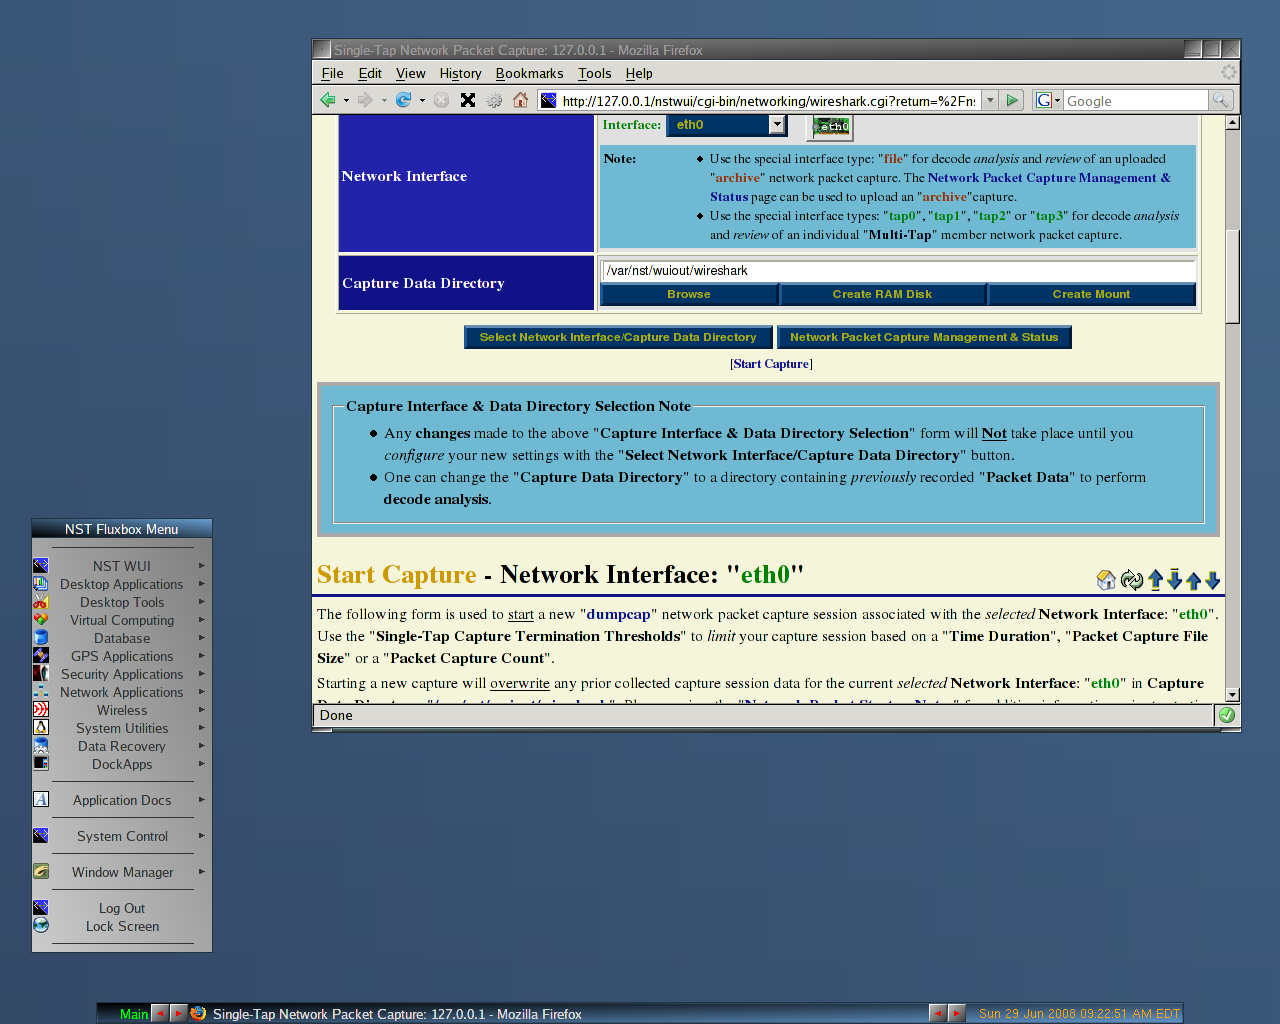Screen dimensions: 1280x1024
Task: Go back with the green back arrow
Action: 327,100
